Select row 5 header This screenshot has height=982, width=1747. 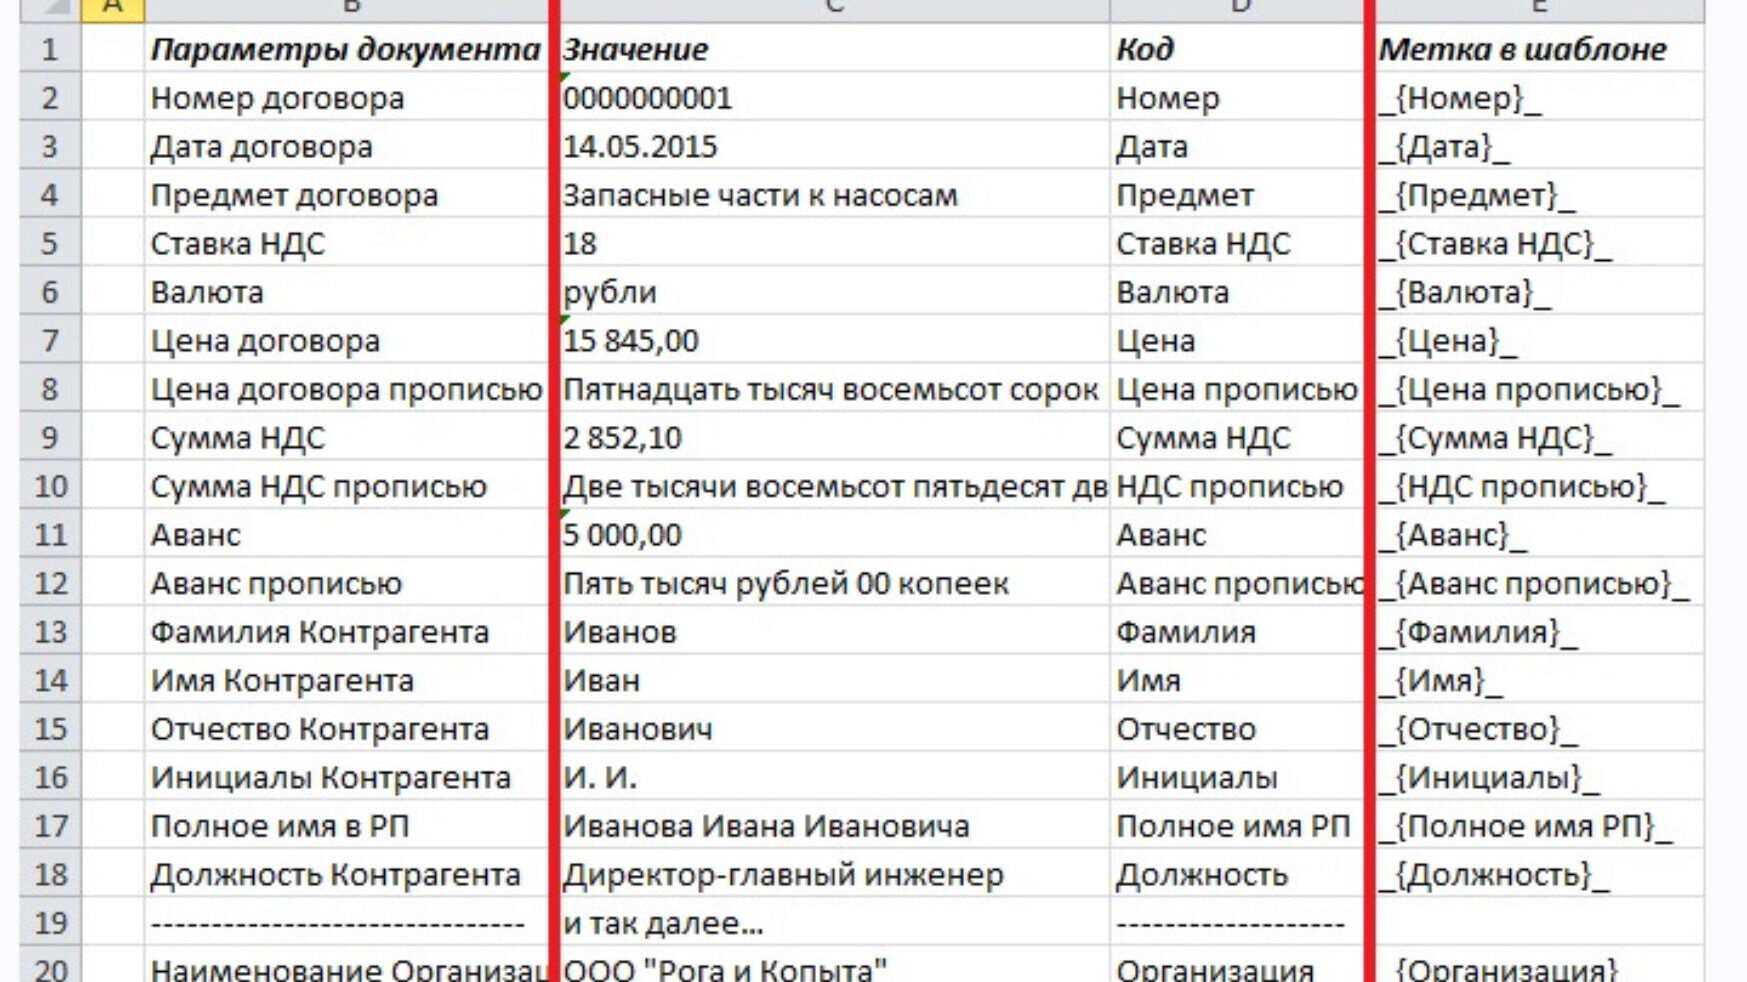click(x=49, y=243)
